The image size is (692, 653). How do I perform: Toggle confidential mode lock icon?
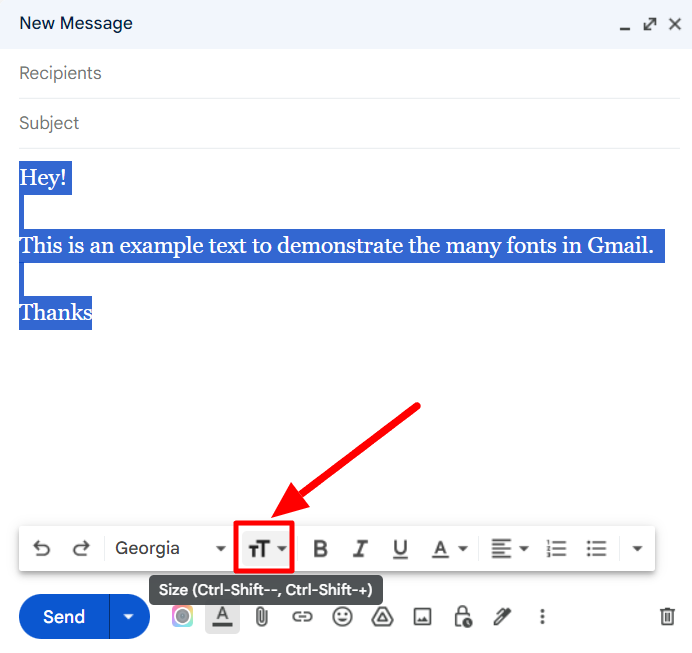tap(463, 616)
